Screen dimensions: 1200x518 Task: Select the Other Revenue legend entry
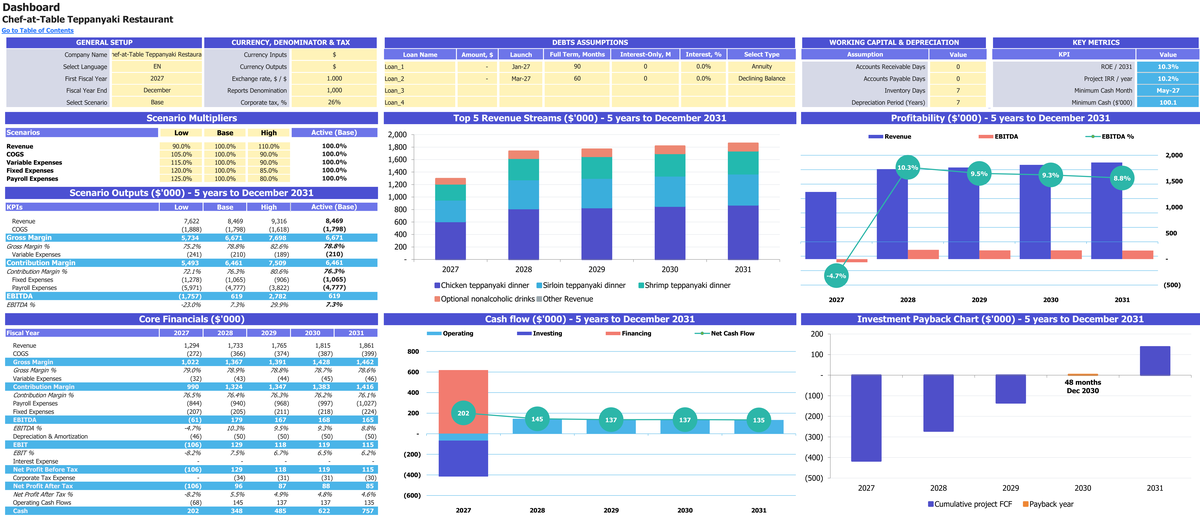point(564,299)
